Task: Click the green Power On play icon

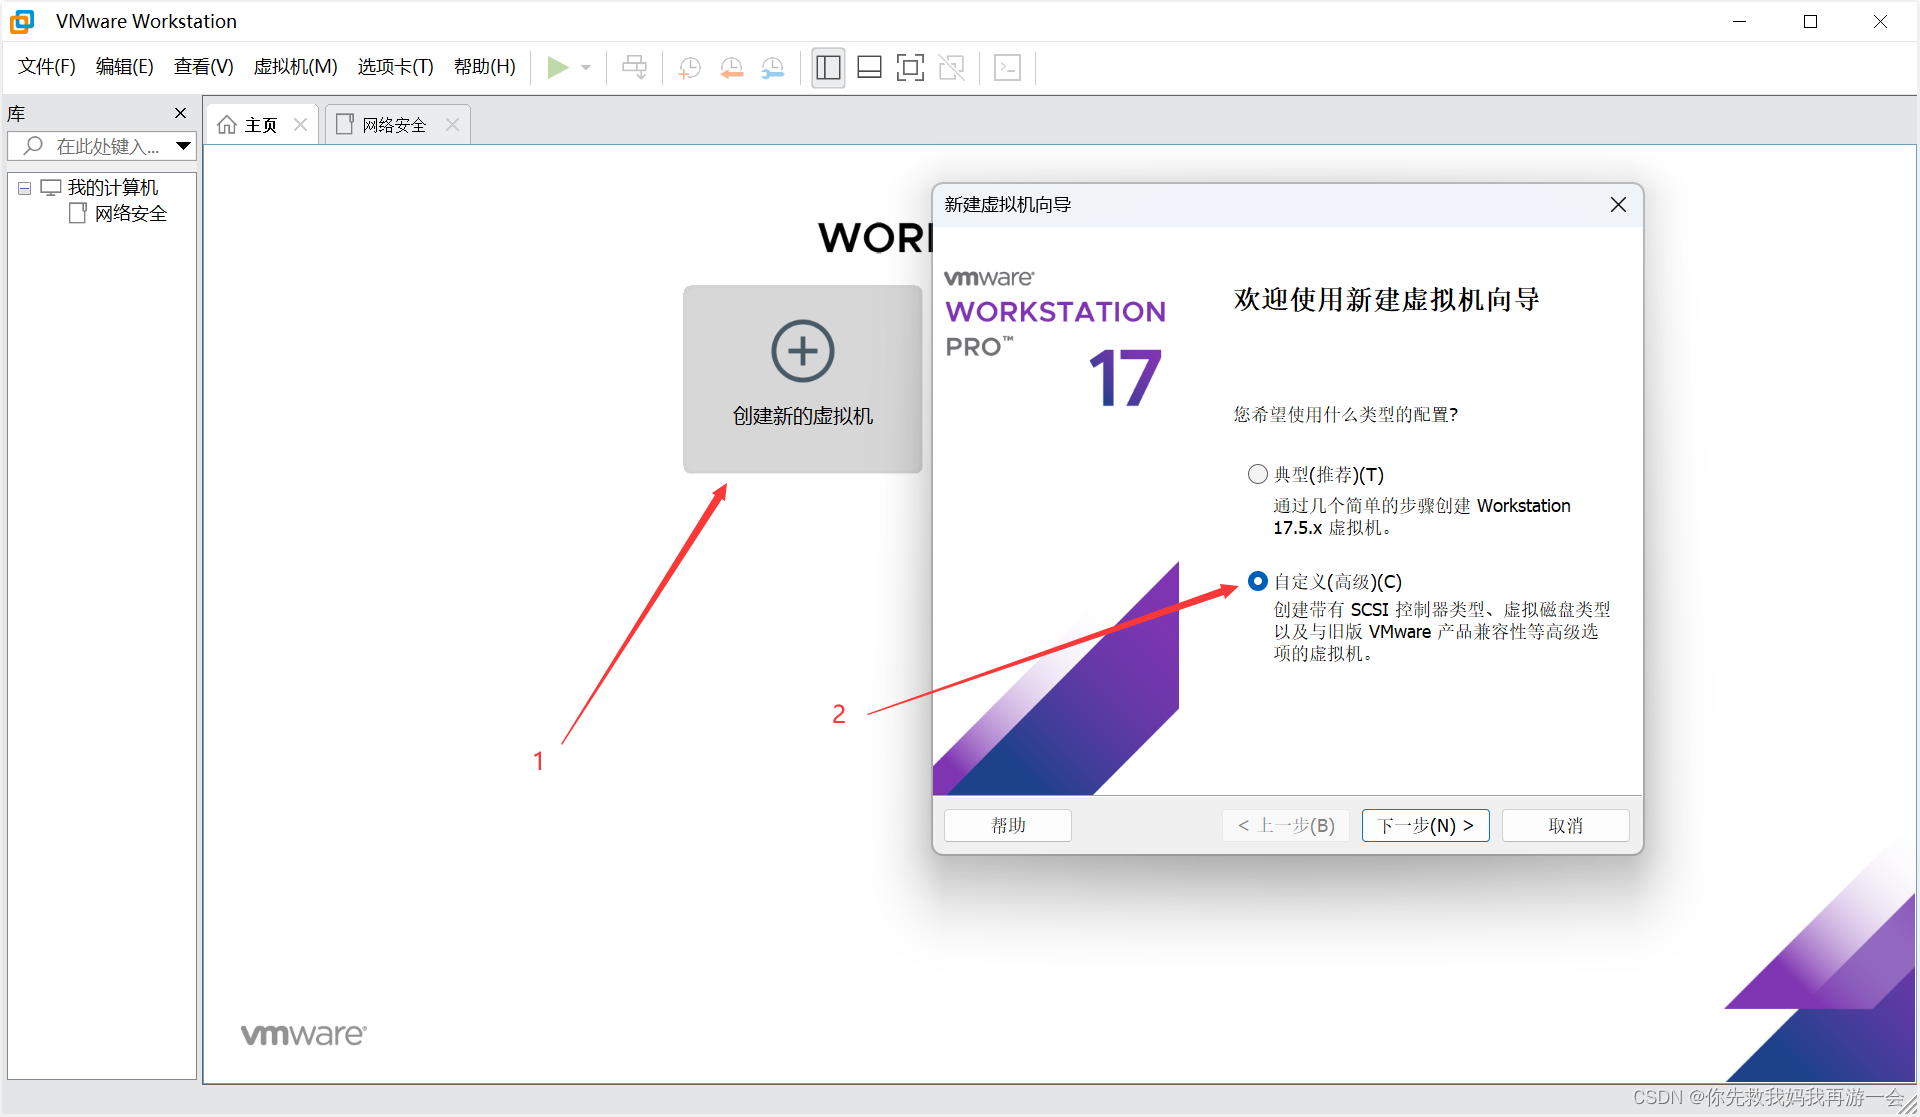Action: pyautogui.click(x=558, y=67)
